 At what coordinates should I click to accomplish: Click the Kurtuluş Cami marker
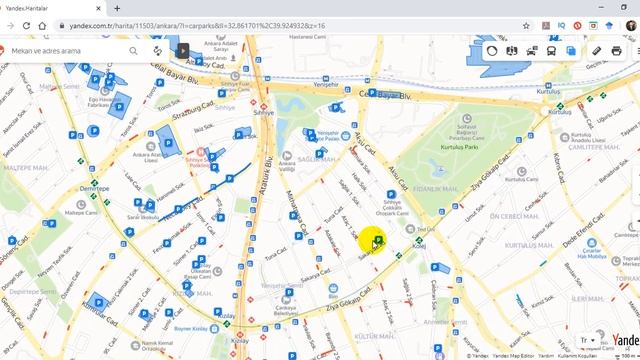[x=521, y=171]
